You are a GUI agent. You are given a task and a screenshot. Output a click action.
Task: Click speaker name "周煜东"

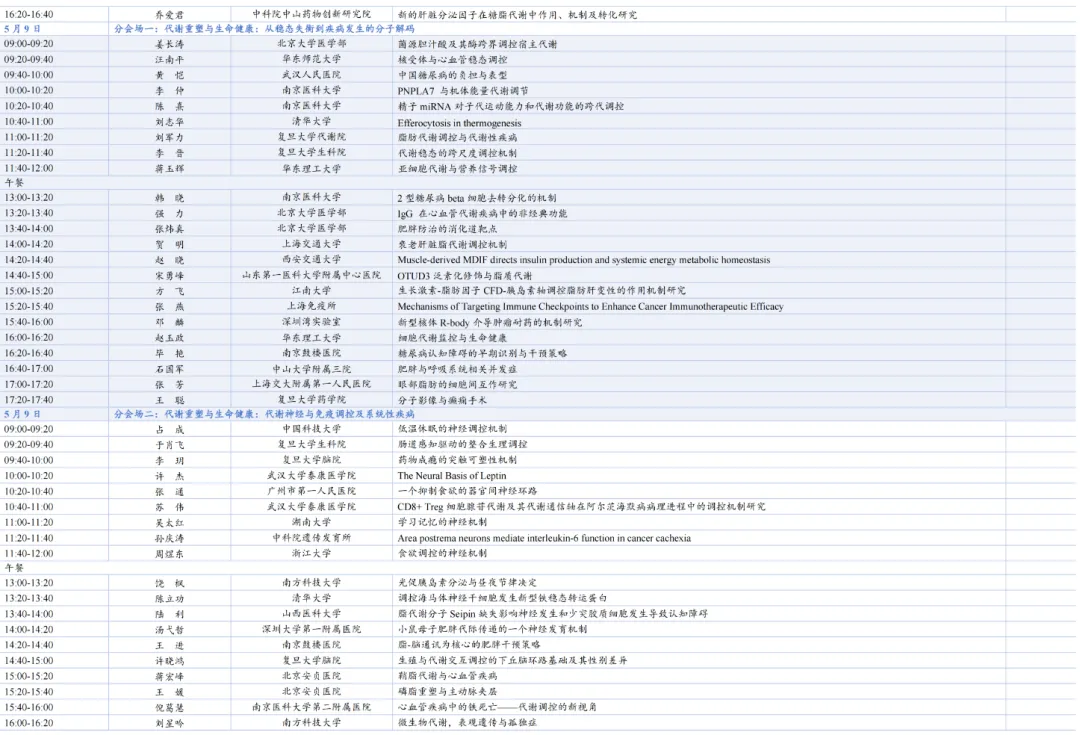[169, 554]
